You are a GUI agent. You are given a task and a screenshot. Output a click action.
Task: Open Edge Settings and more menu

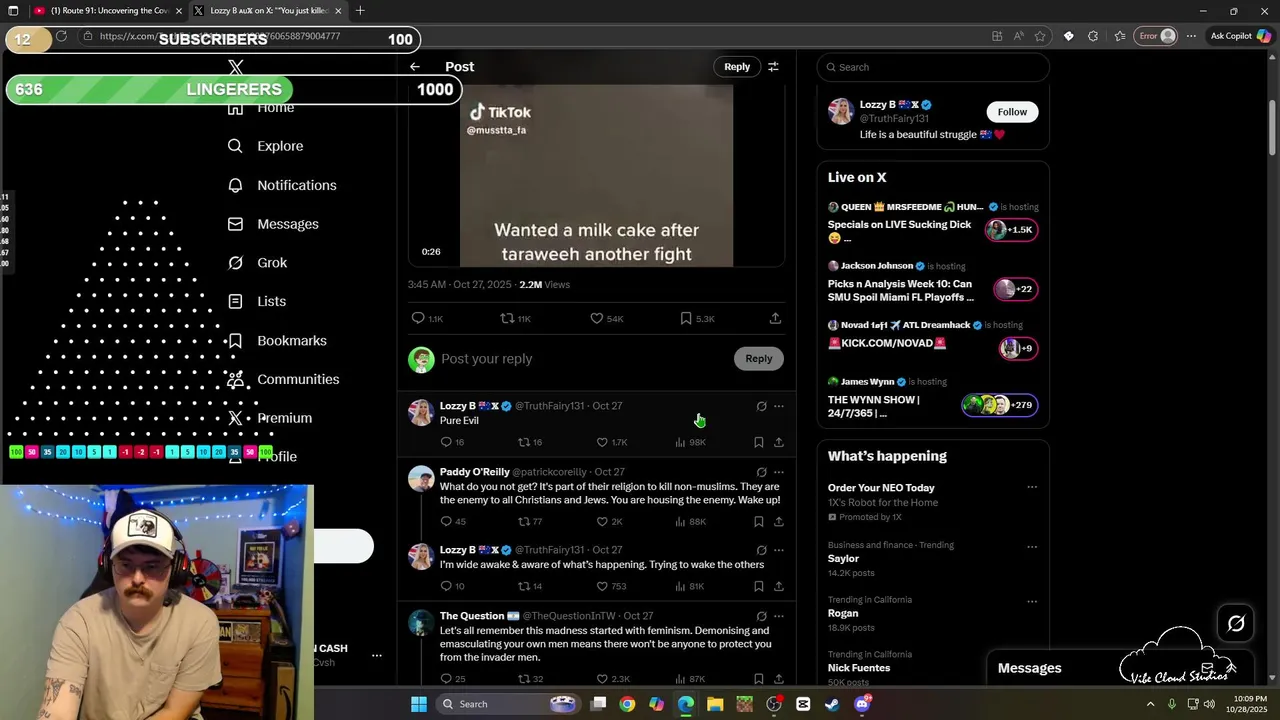1191,36
